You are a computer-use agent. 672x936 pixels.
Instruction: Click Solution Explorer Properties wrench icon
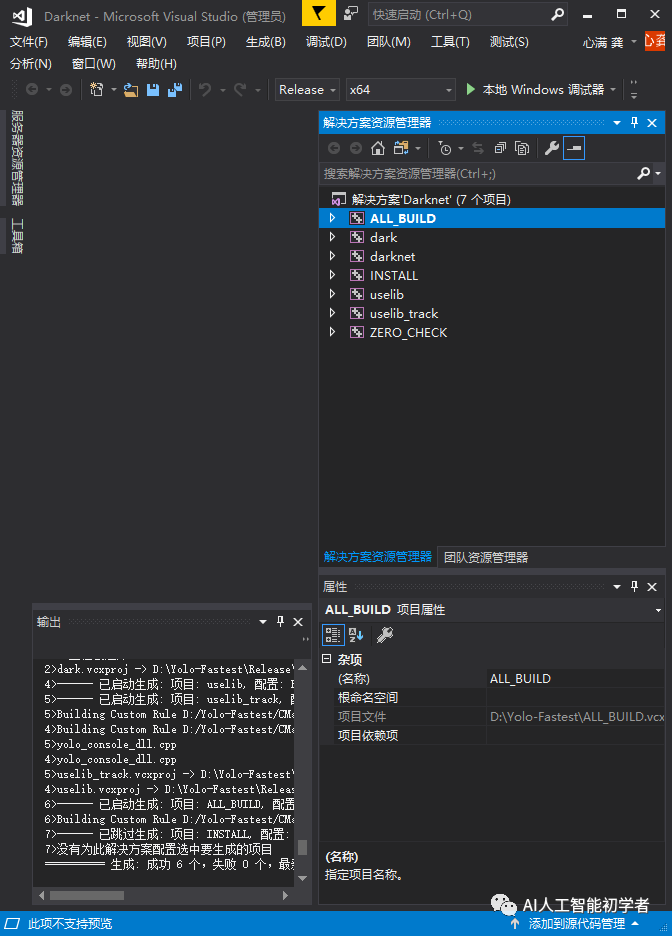[x=552, y=148]
